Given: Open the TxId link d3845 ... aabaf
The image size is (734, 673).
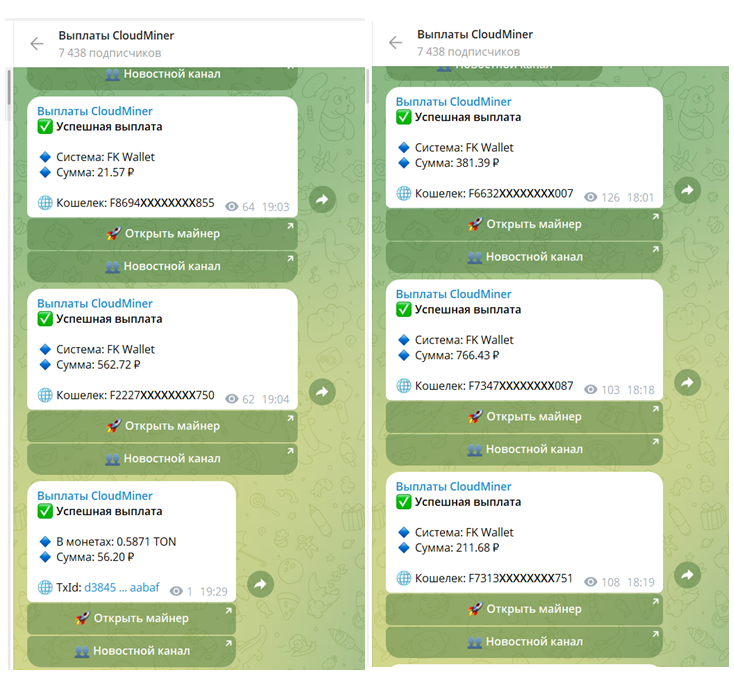Looking at the screenshot, I should (121, 588).
